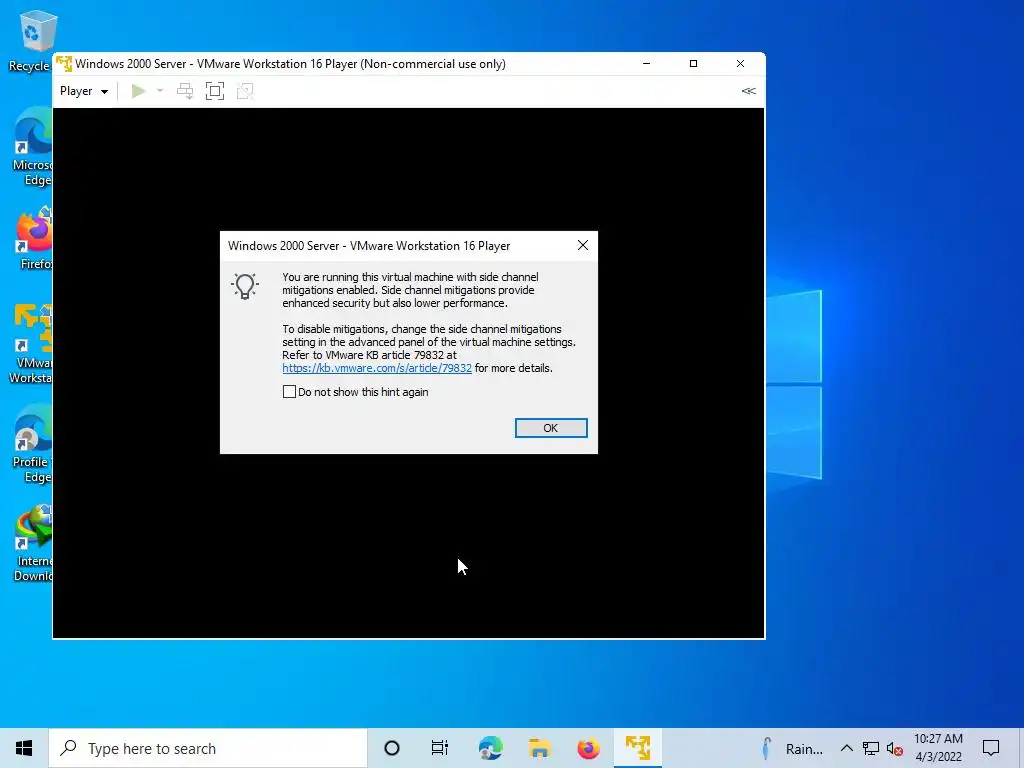Screen dimensions: 1024x768
Task: Open Edge from the taskbar
Action: click(x=490, y=748)
